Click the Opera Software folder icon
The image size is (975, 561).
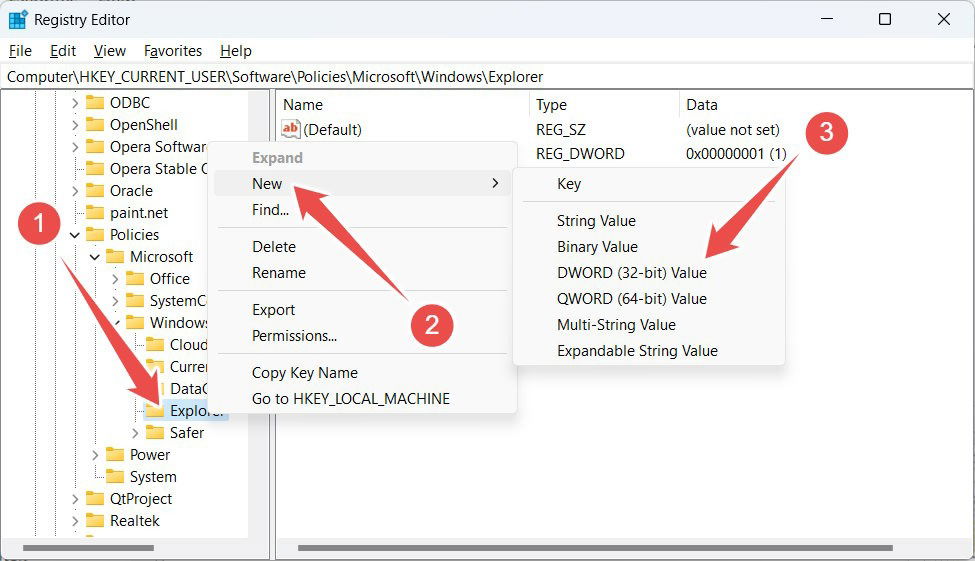[x=95, y=147]
